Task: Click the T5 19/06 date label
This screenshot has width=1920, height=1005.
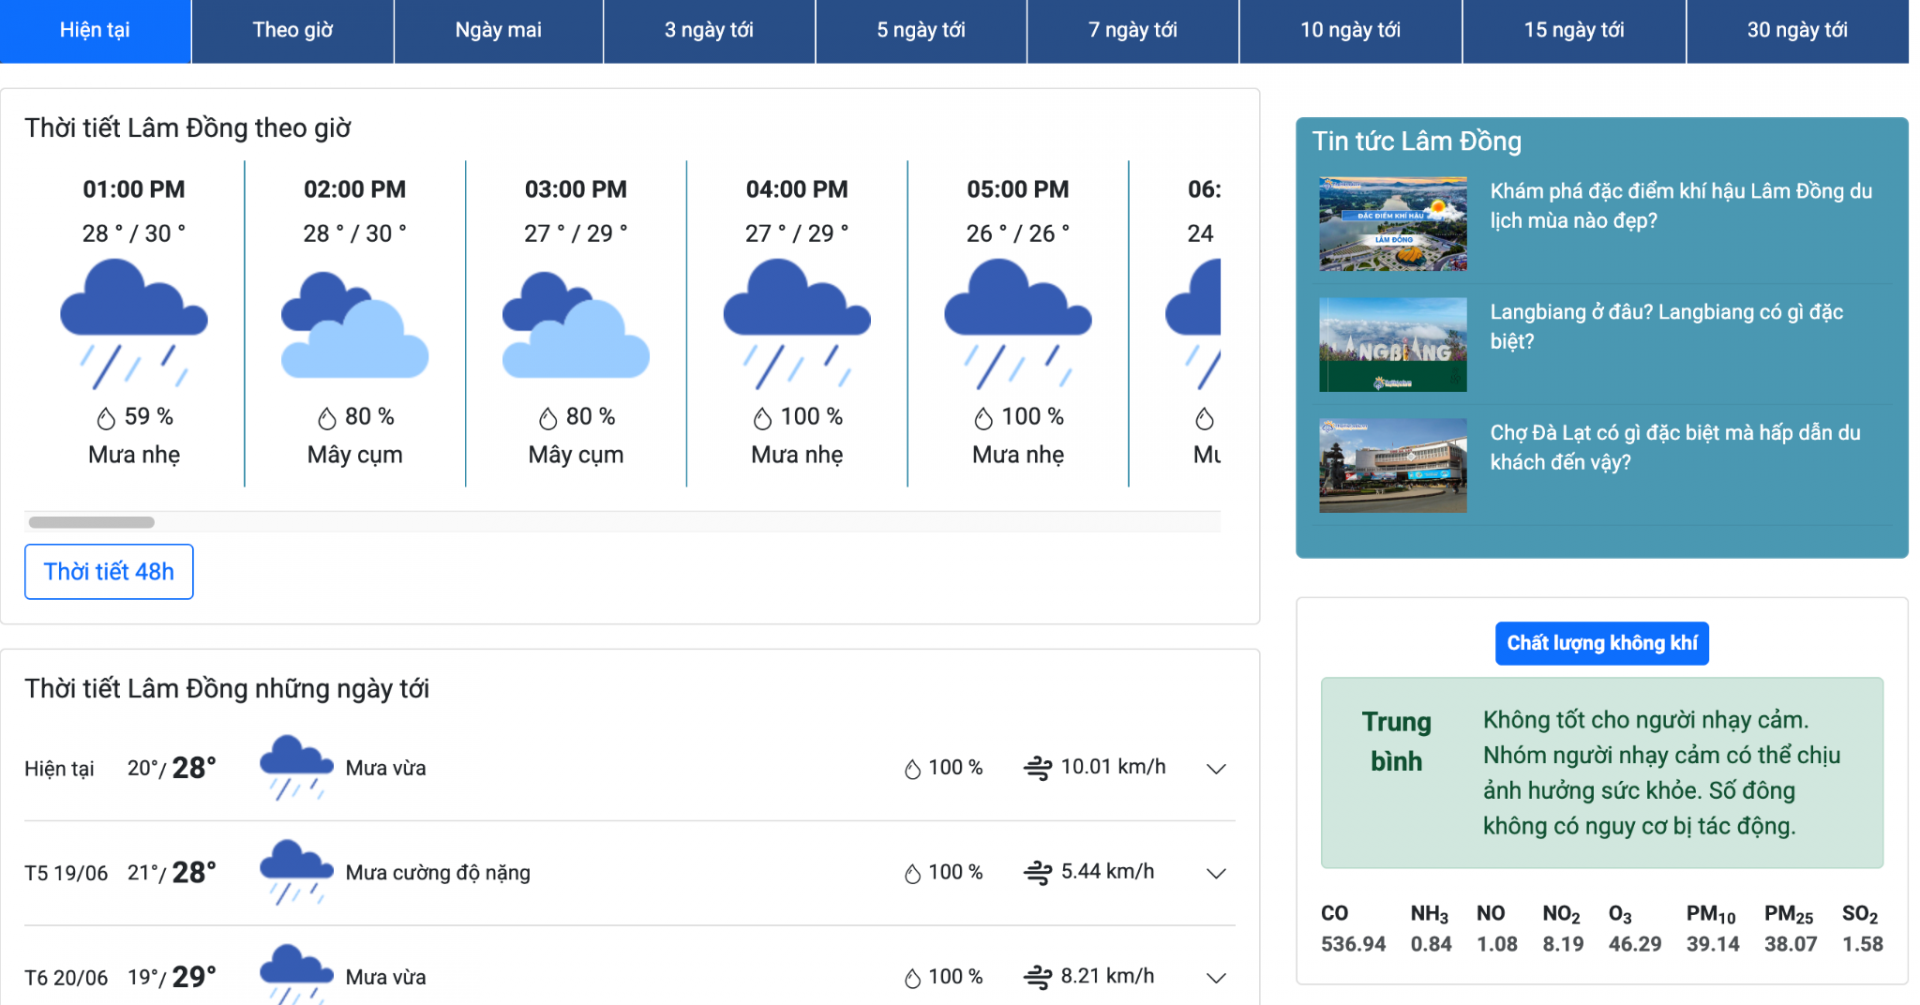Action: click(x=66, y=873)
